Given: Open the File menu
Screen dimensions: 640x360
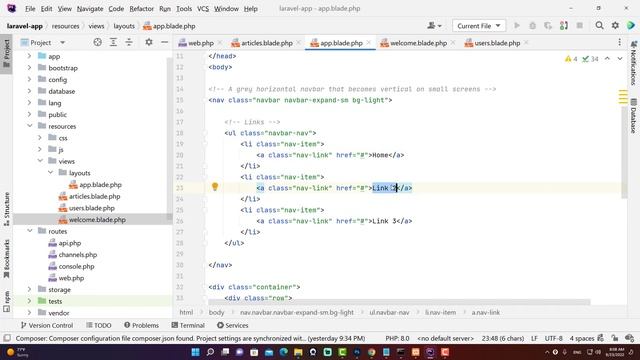Looking at the screenshot, I should 30,9.
